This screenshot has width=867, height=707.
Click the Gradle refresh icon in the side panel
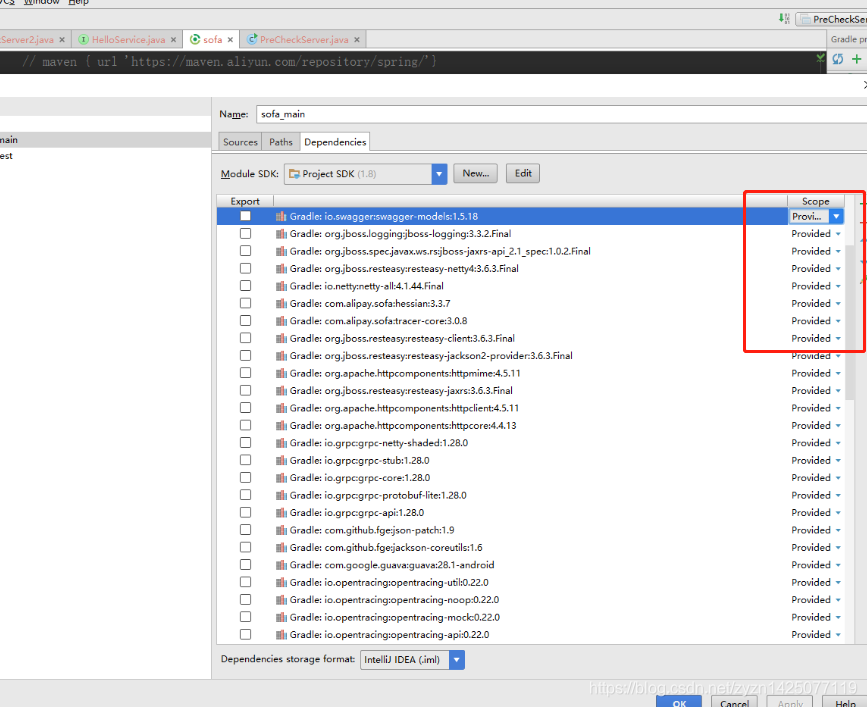838,59
